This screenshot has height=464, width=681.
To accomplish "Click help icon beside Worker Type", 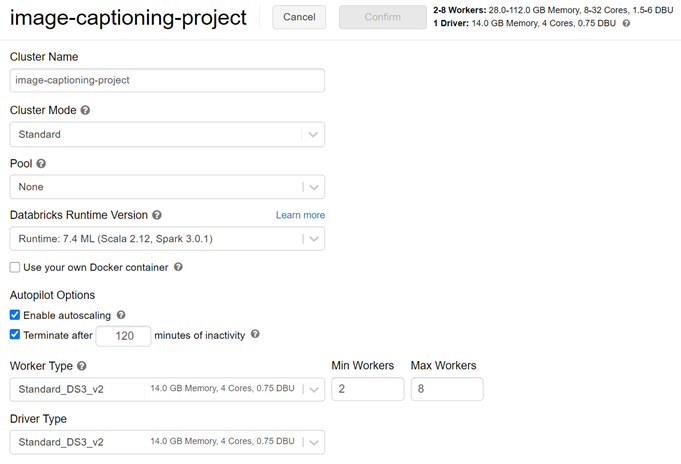I will click(82, 367).
